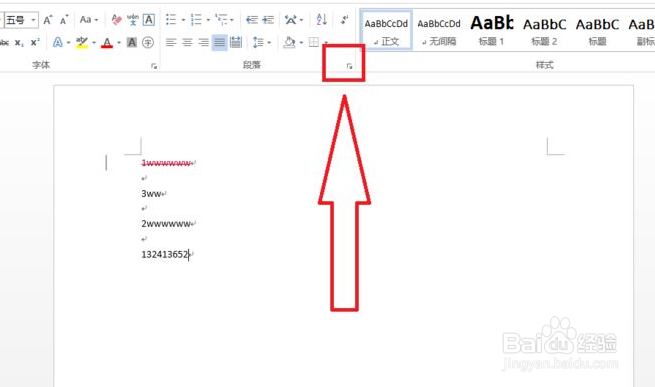This screenshot has width=655, height=387.
Task: Select the 无间隔 style
Action: pyautogui.click(x=439, y=31)
